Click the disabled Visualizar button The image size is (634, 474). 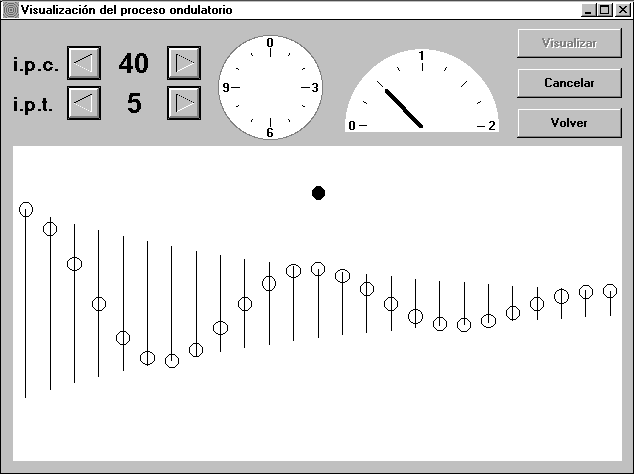[x=569, y=43]
